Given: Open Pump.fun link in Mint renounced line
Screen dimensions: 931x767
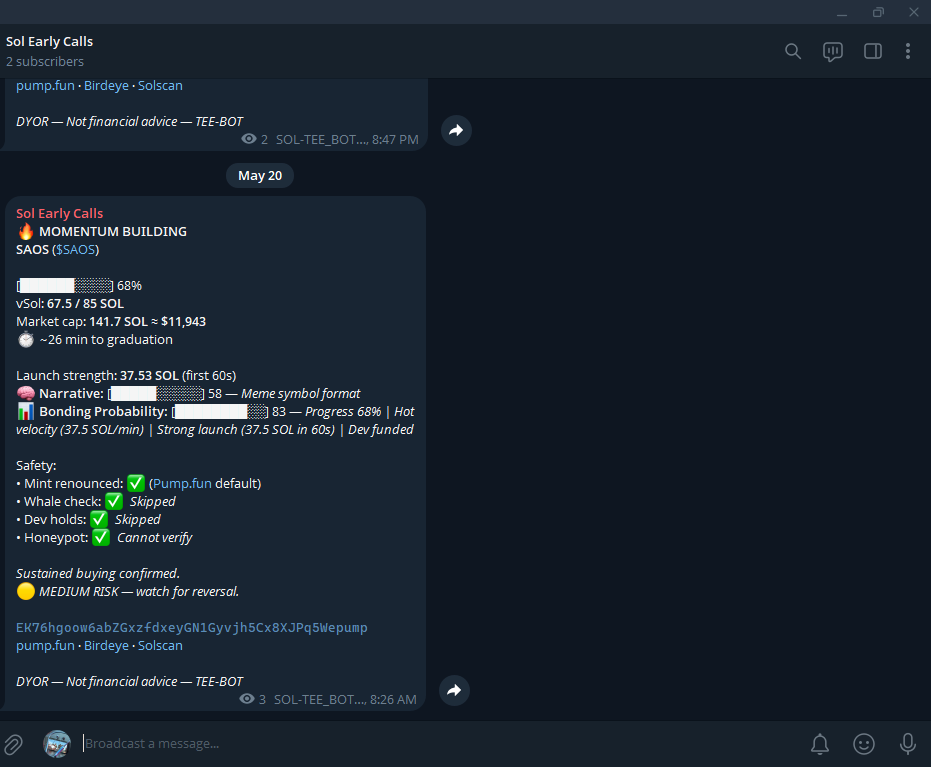Looking at the screenshot, I should (x=182, y=483).
